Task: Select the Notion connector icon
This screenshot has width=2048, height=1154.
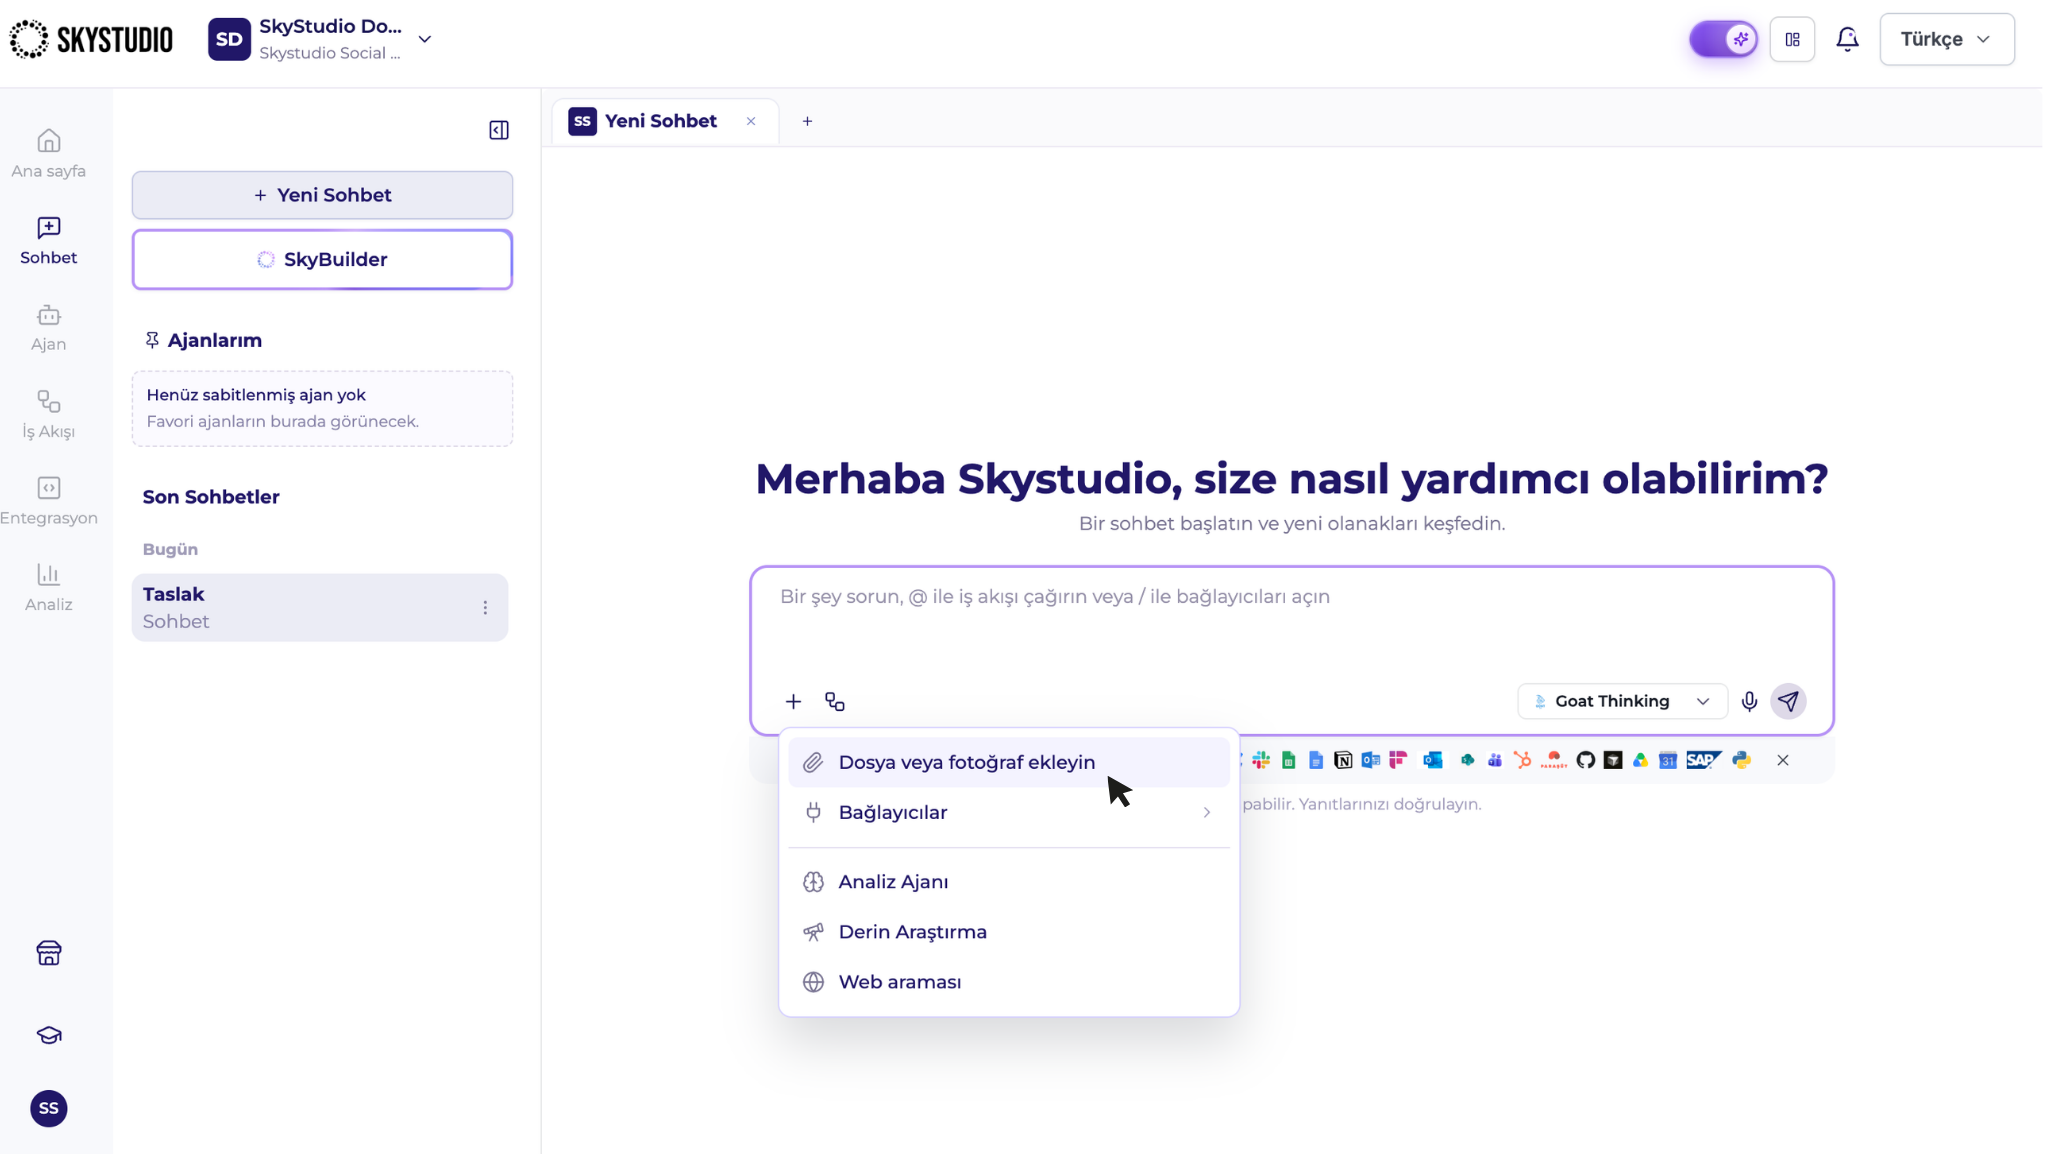Action: coord(1343,760)
